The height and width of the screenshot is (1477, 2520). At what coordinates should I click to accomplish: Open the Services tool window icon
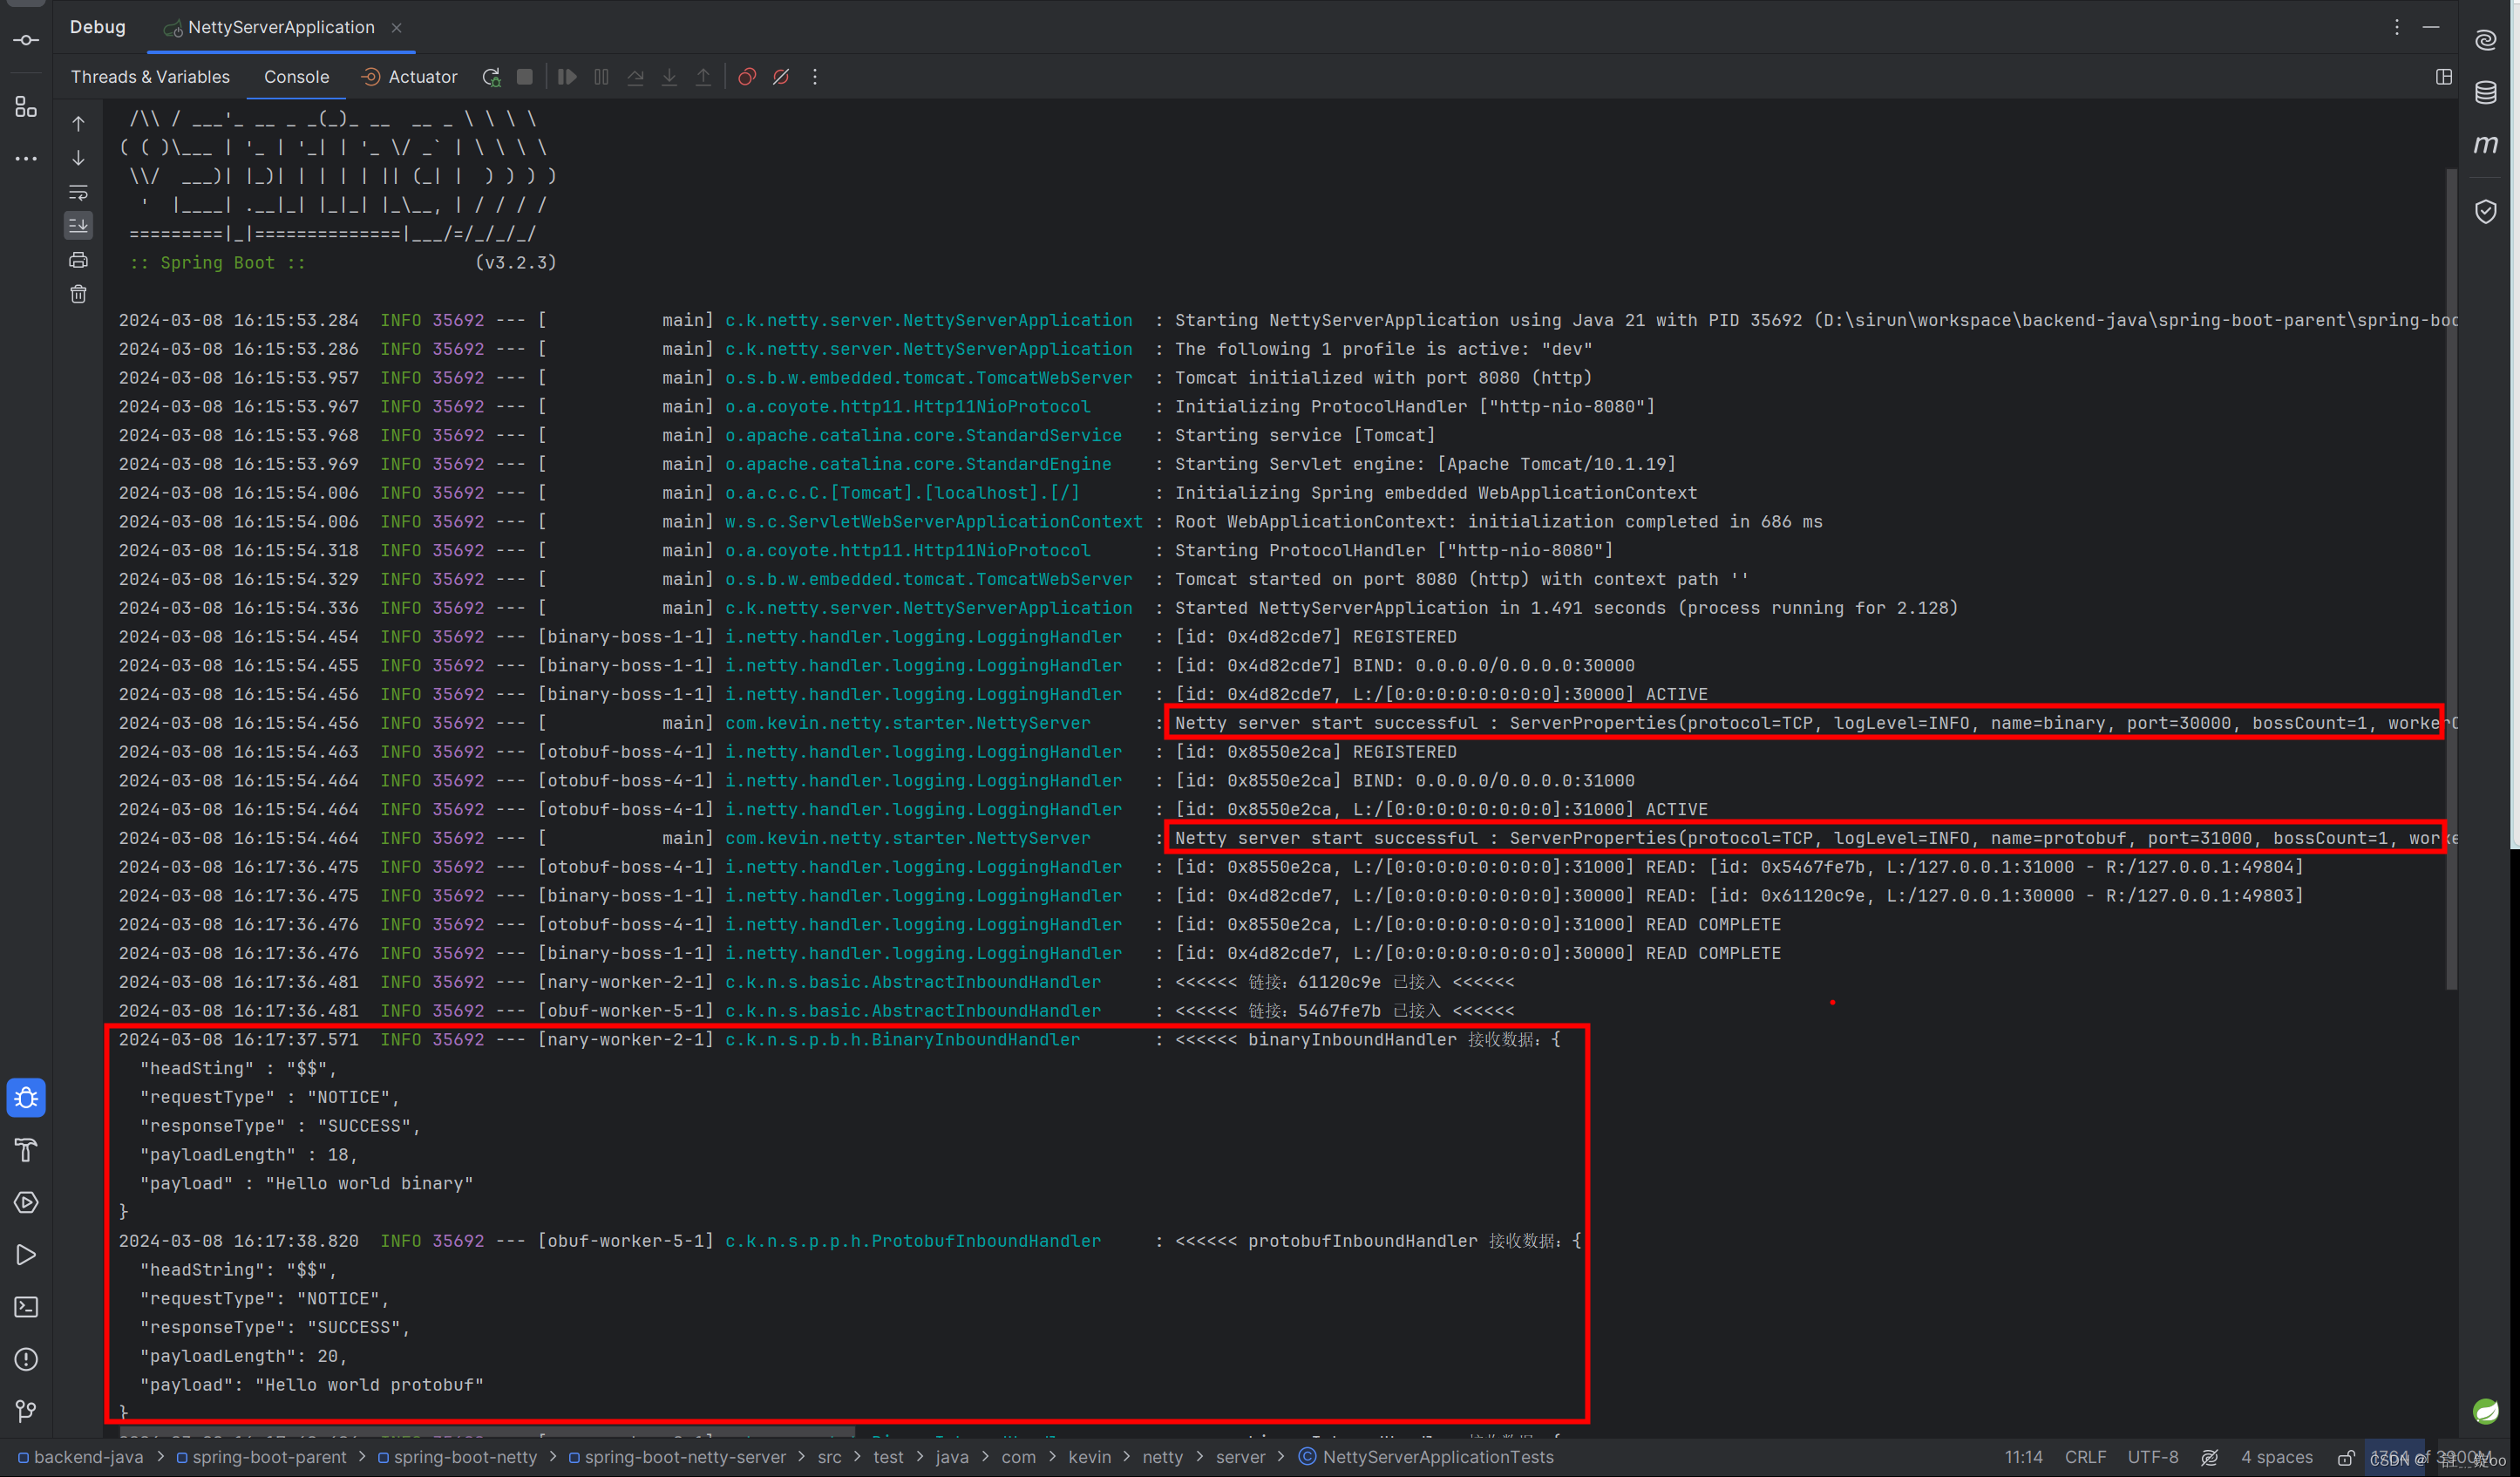[26, 1202]
